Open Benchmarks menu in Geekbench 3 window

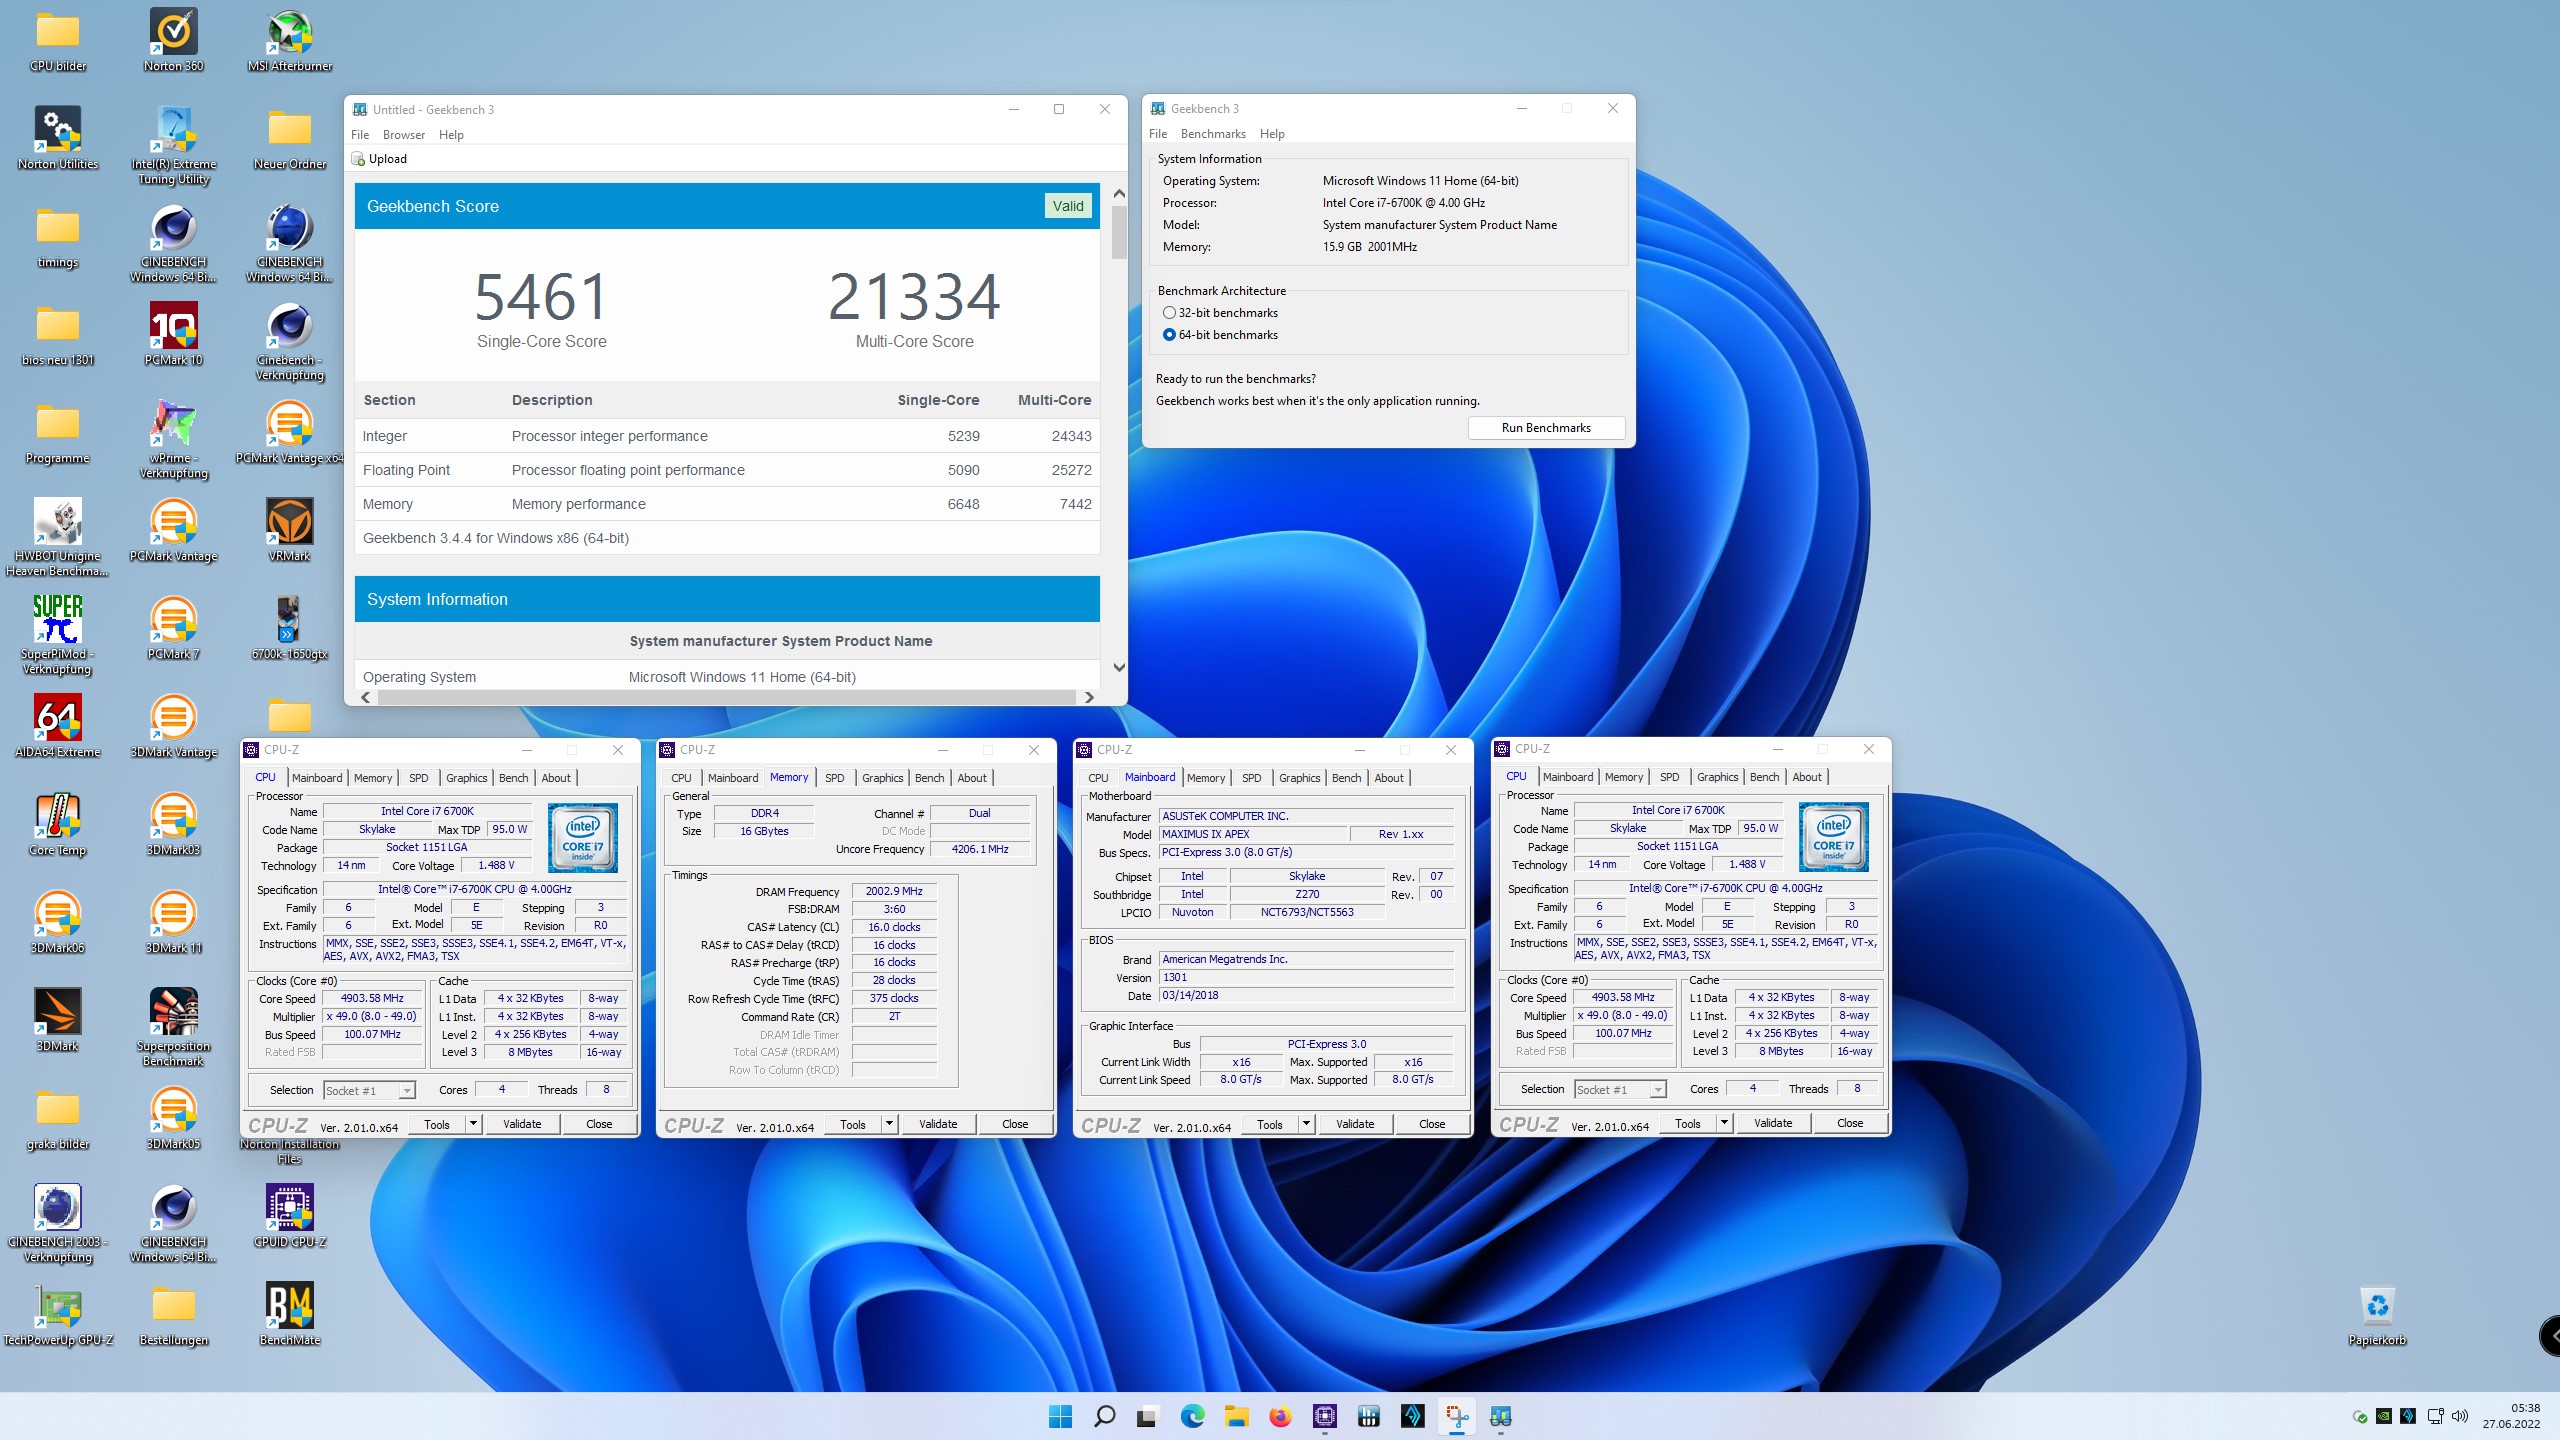[x=1213, y=134]
